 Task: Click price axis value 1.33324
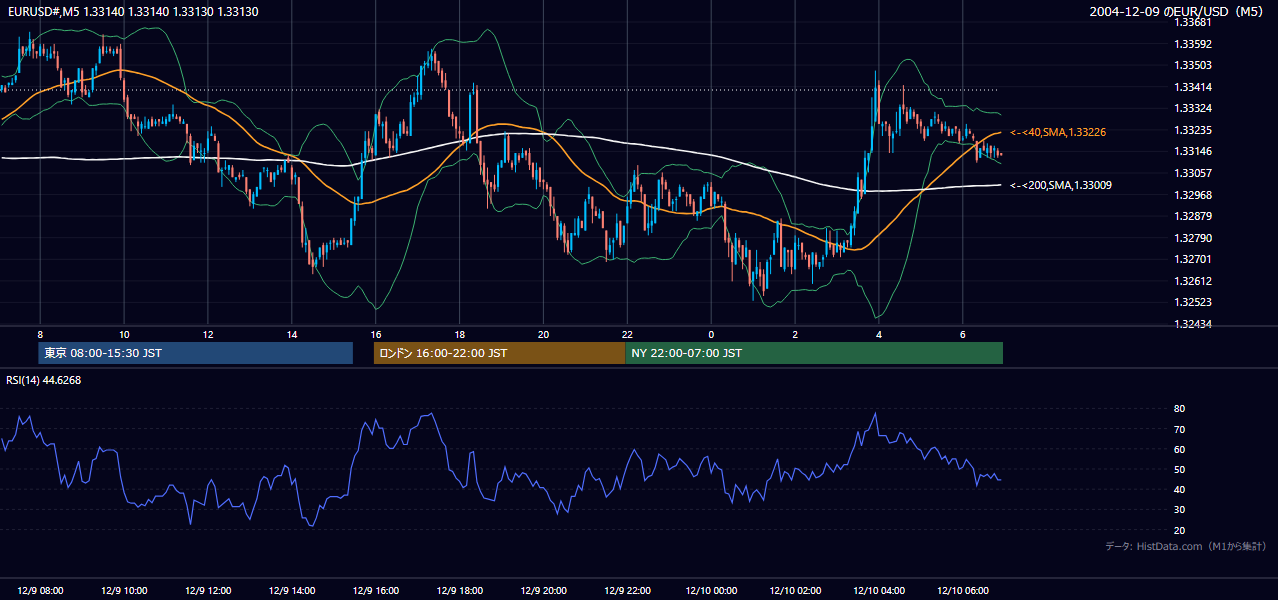[1193, 108]
